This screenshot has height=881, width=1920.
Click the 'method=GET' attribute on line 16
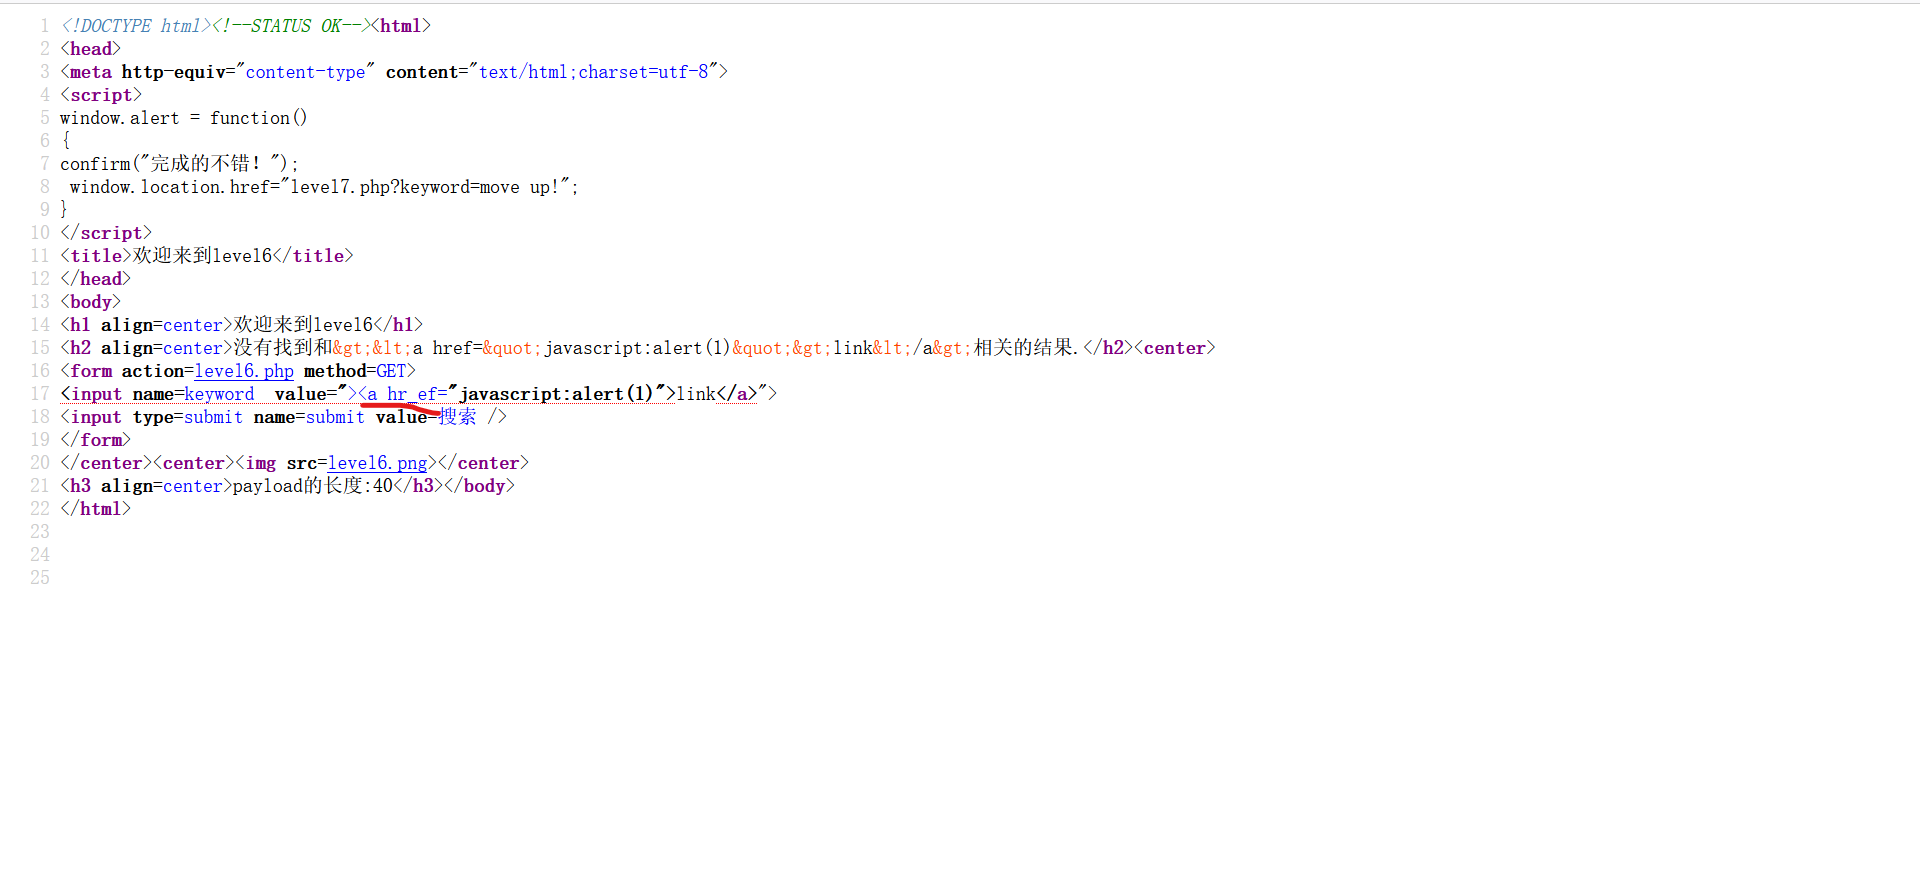355,371
